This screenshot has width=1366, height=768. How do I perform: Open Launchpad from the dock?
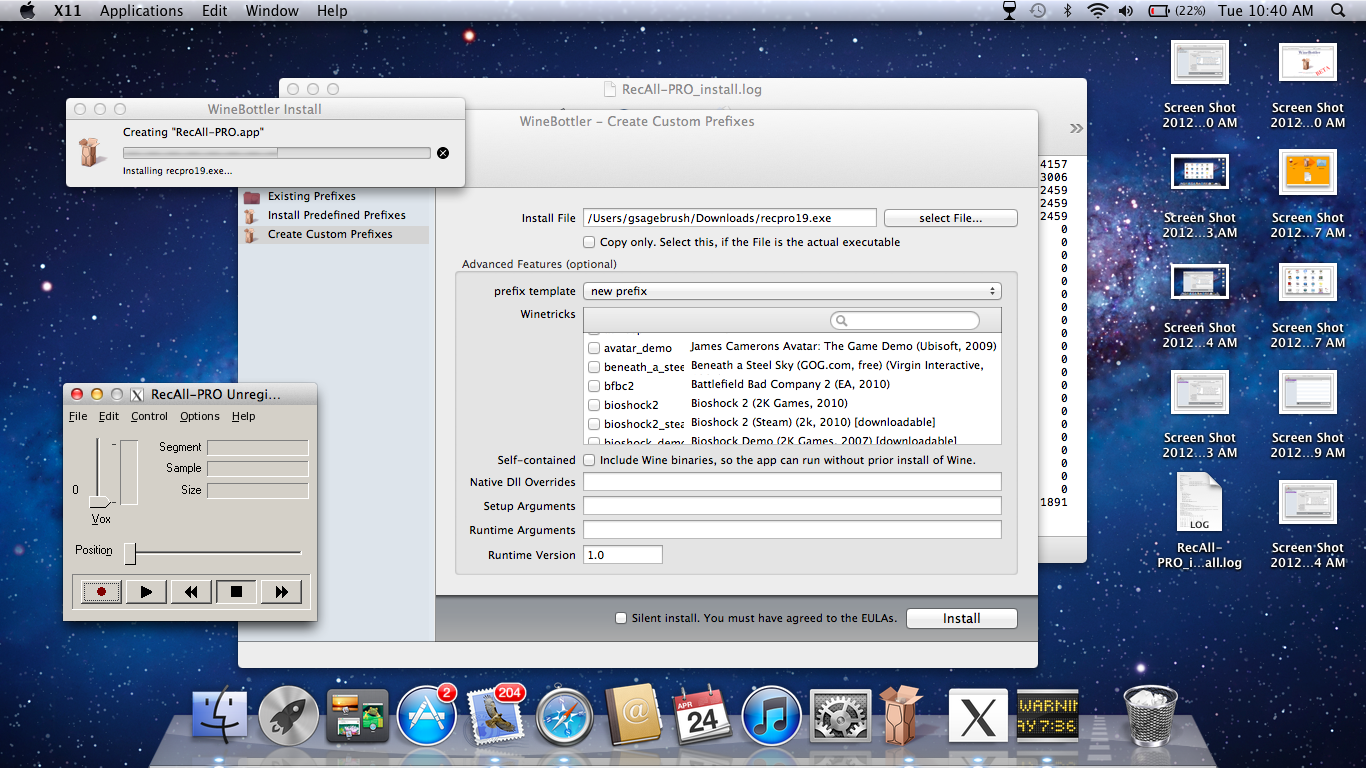(289, 716)
